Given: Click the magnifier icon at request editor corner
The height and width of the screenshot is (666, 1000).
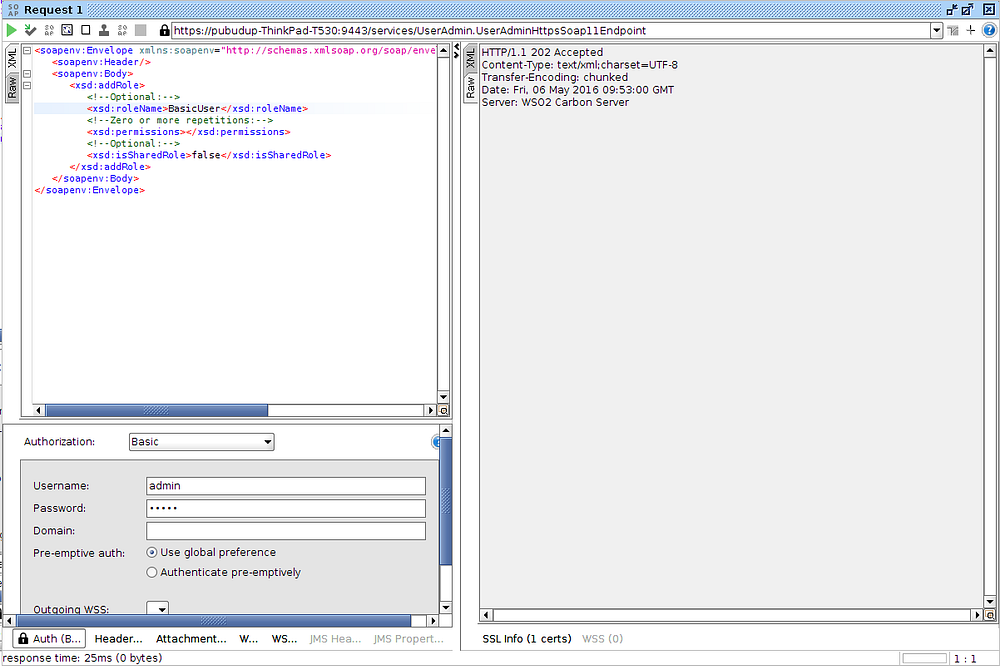Looking at the screenshot, I should 444,410.
